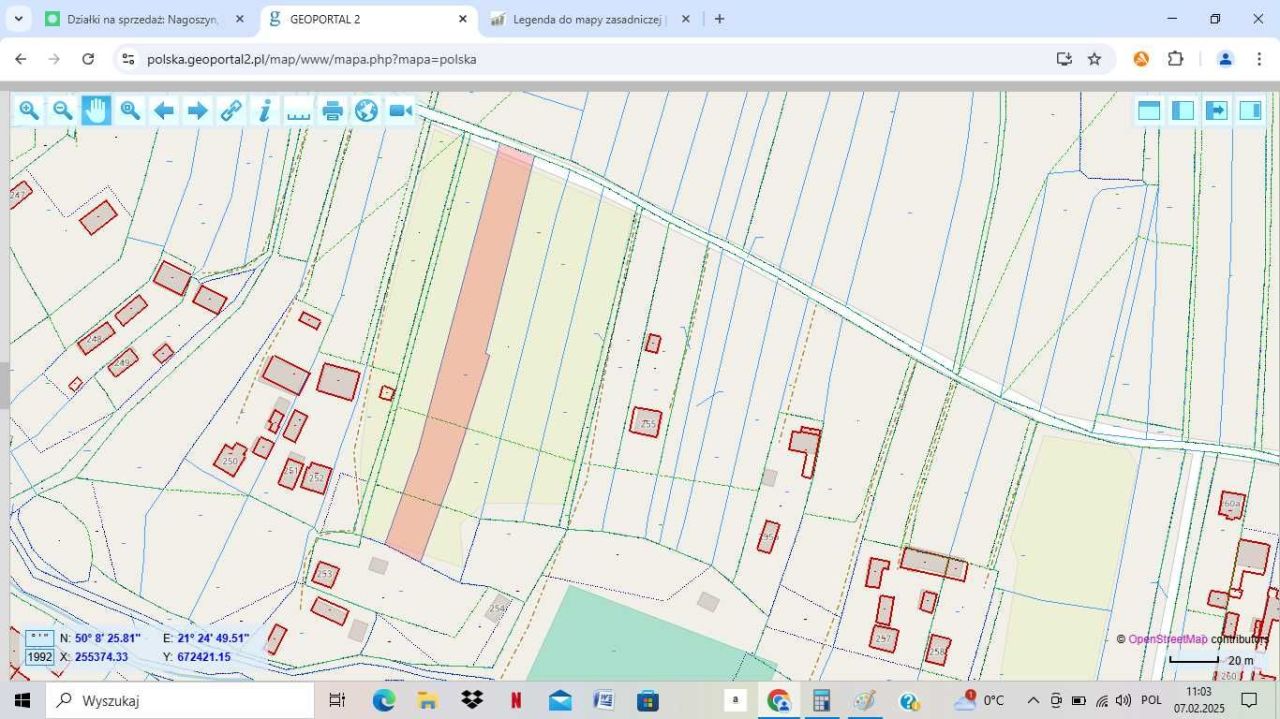Toggle the top panel layout button

coord(1149,110)
